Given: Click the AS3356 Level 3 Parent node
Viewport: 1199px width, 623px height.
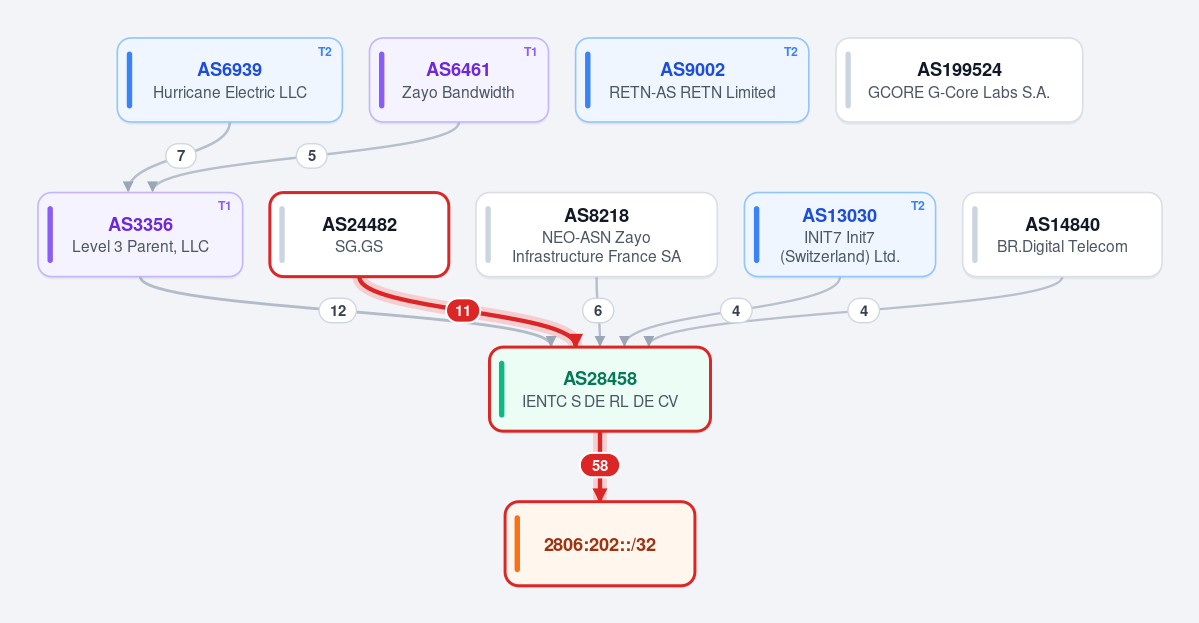Looking at the screenshot, I should [140, 235].
